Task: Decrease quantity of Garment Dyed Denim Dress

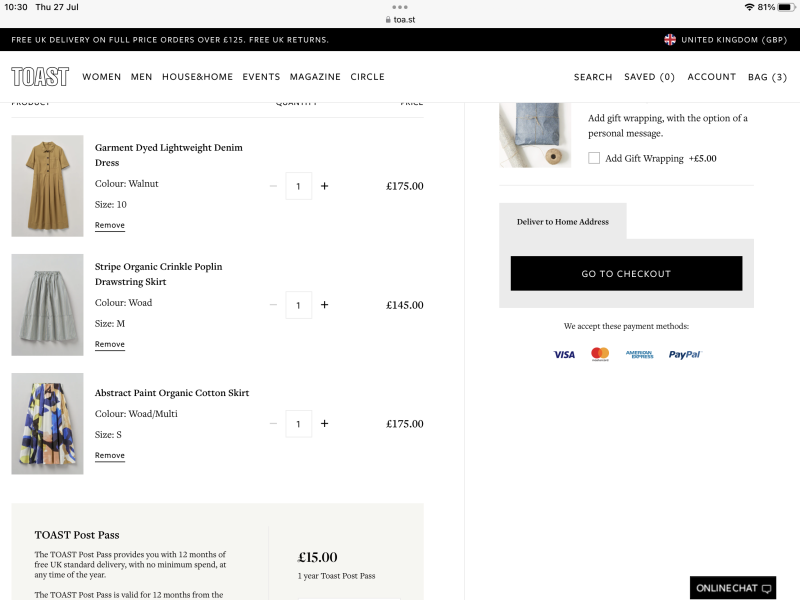Action: 273,186
